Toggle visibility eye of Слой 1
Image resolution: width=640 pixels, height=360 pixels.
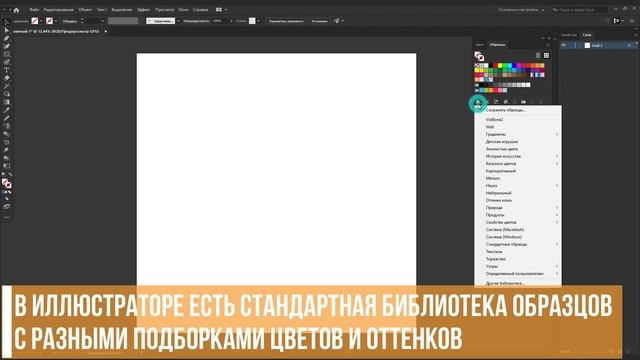pyautogui.click(x=564, y=45)
